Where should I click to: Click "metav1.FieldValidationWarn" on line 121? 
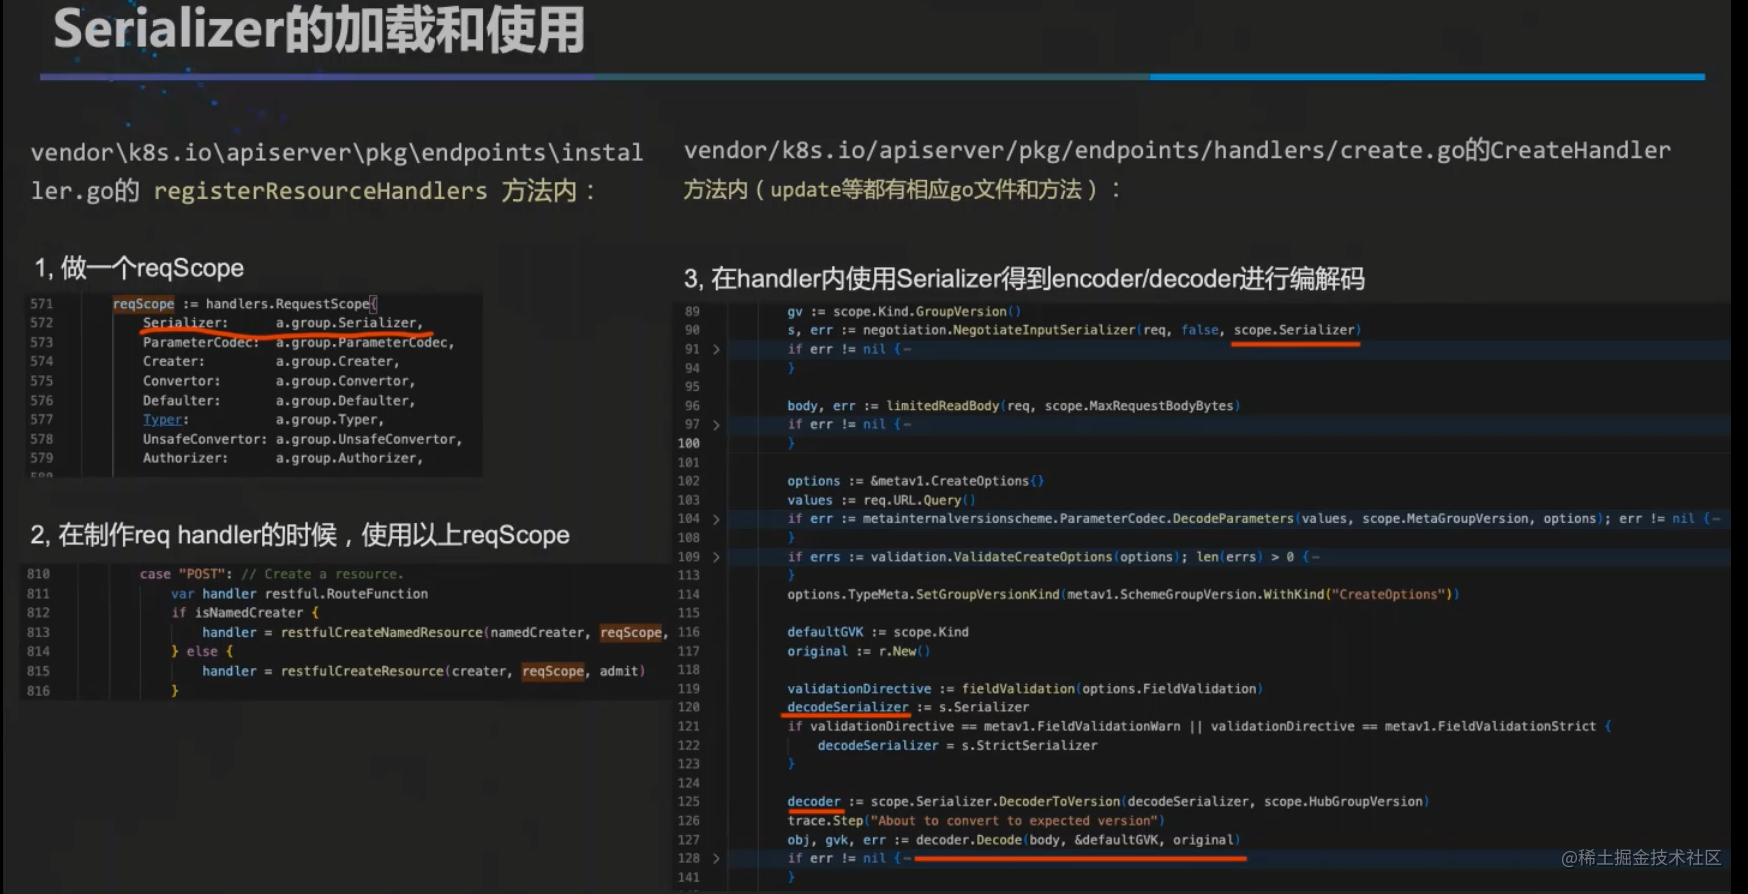click(x=1082, y=727)
